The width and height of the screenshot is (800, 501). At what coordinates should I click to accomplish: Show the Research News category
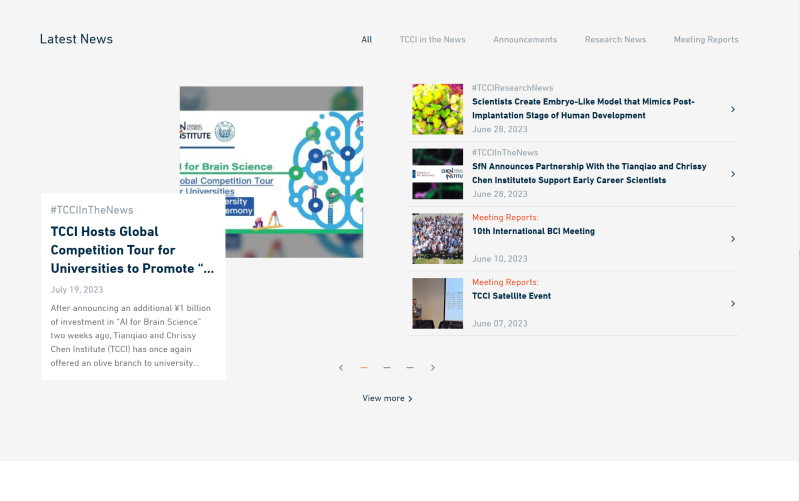coord(615,40)
